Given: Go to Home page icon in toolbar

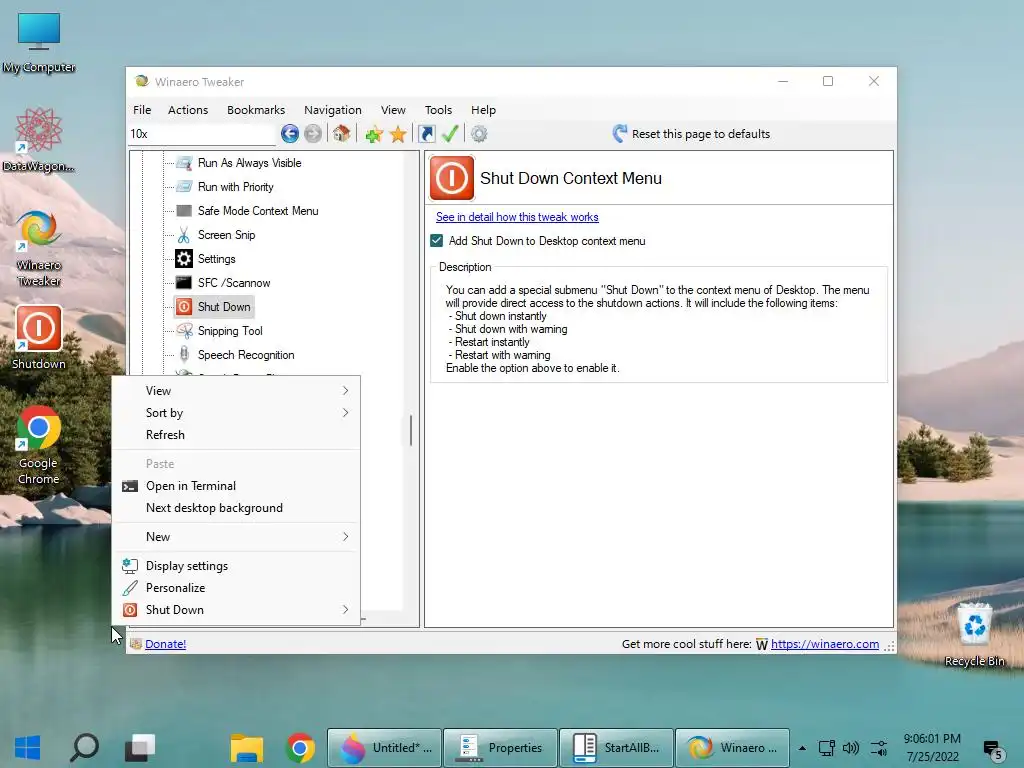Looking at the screenshot, I should 341,134.
